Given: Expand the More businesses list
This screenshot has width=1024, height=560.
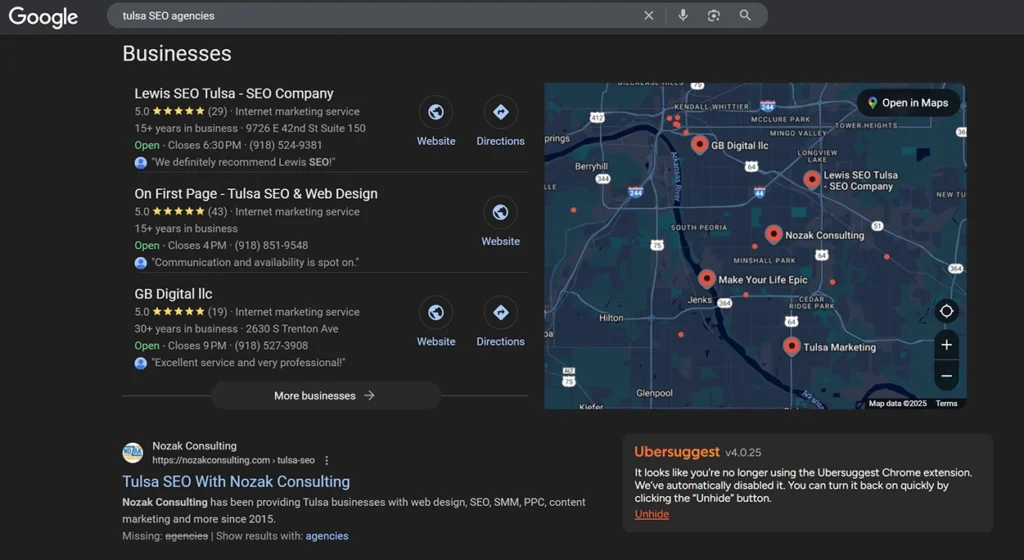Looking at the screenshot, I should (325, 396).
